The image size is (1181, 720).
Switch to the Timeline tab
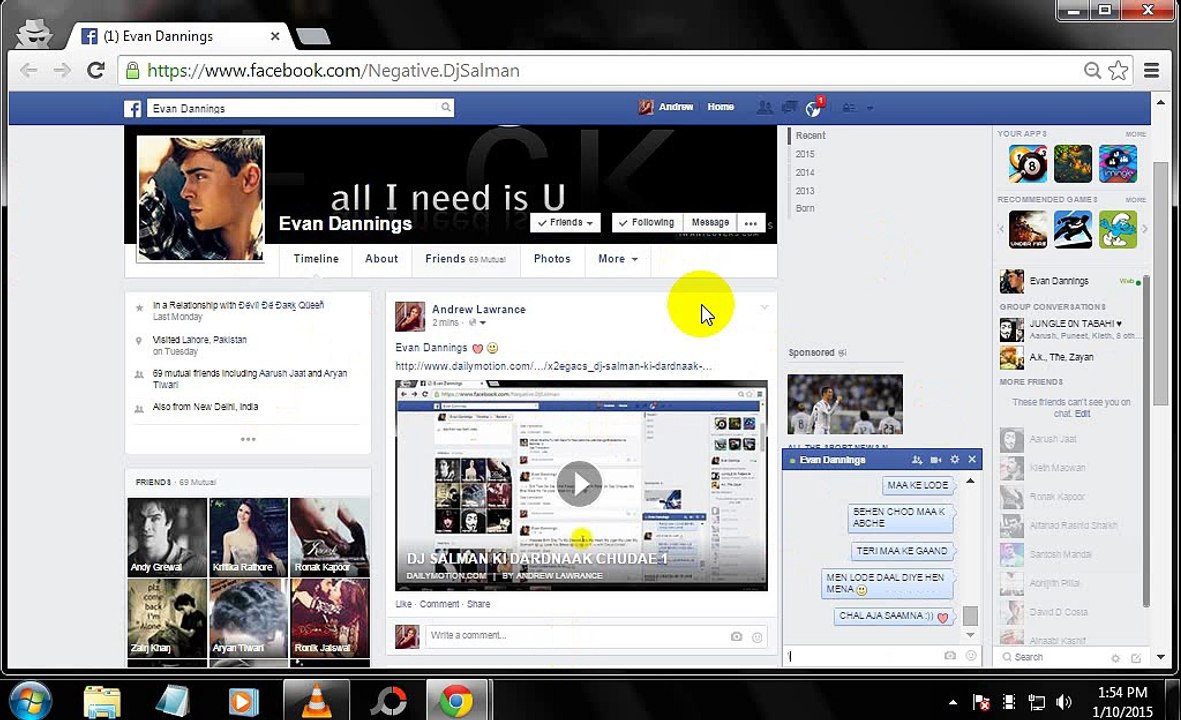pyautogui.click(x=316, y=259)
